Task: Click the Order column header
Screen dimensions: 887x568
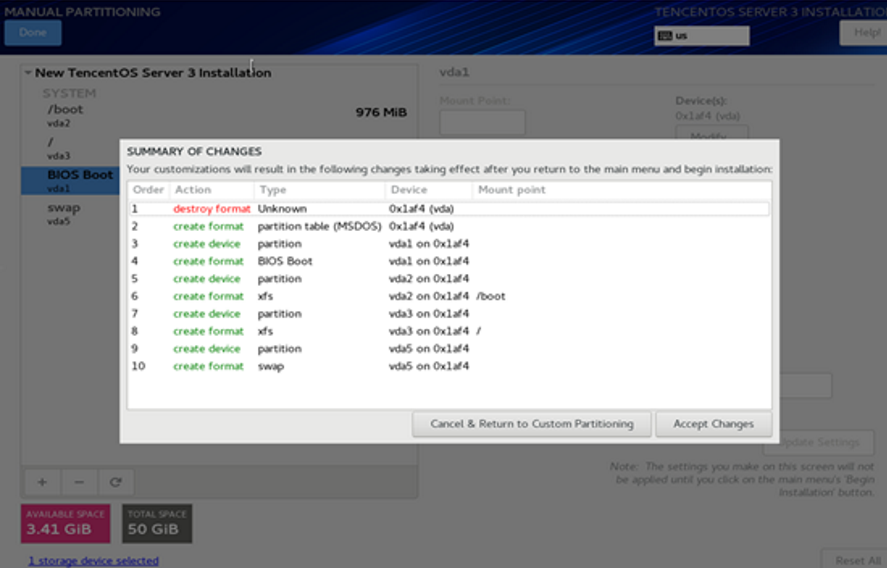Action: [x=149, y=190]
